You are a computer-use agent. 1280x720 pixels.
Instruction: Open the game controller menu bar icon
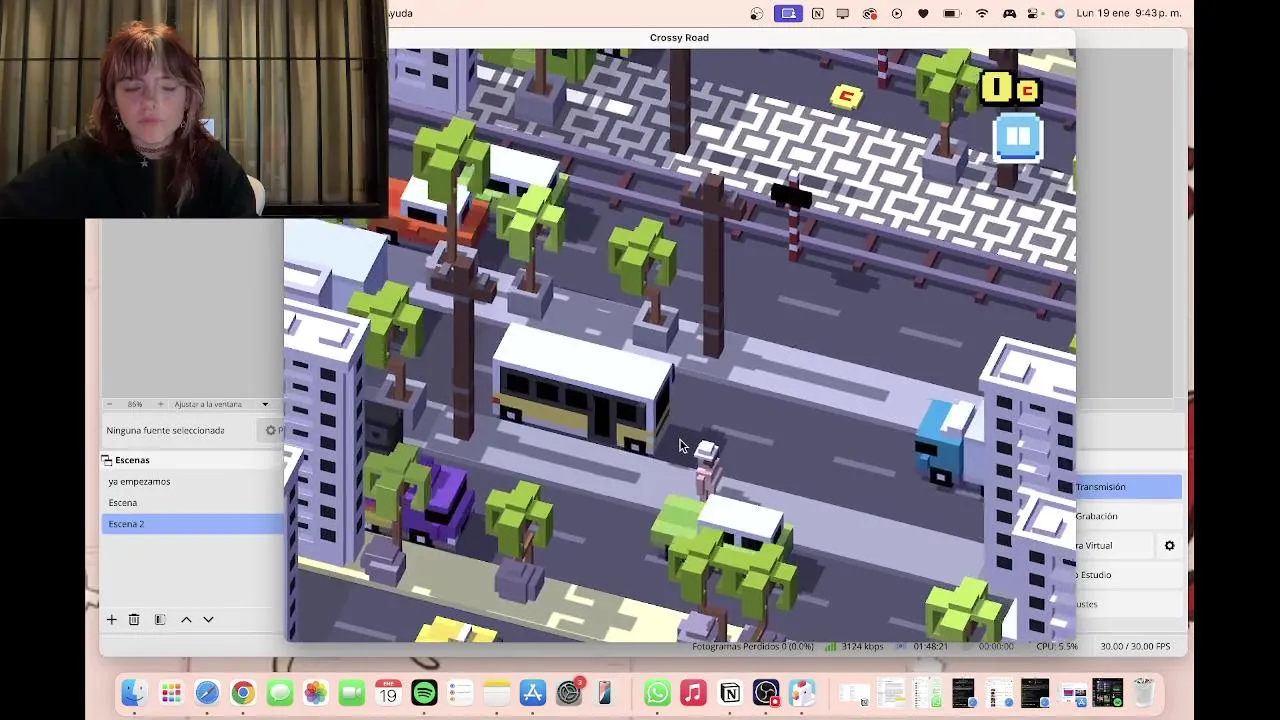click(1009, 13)
